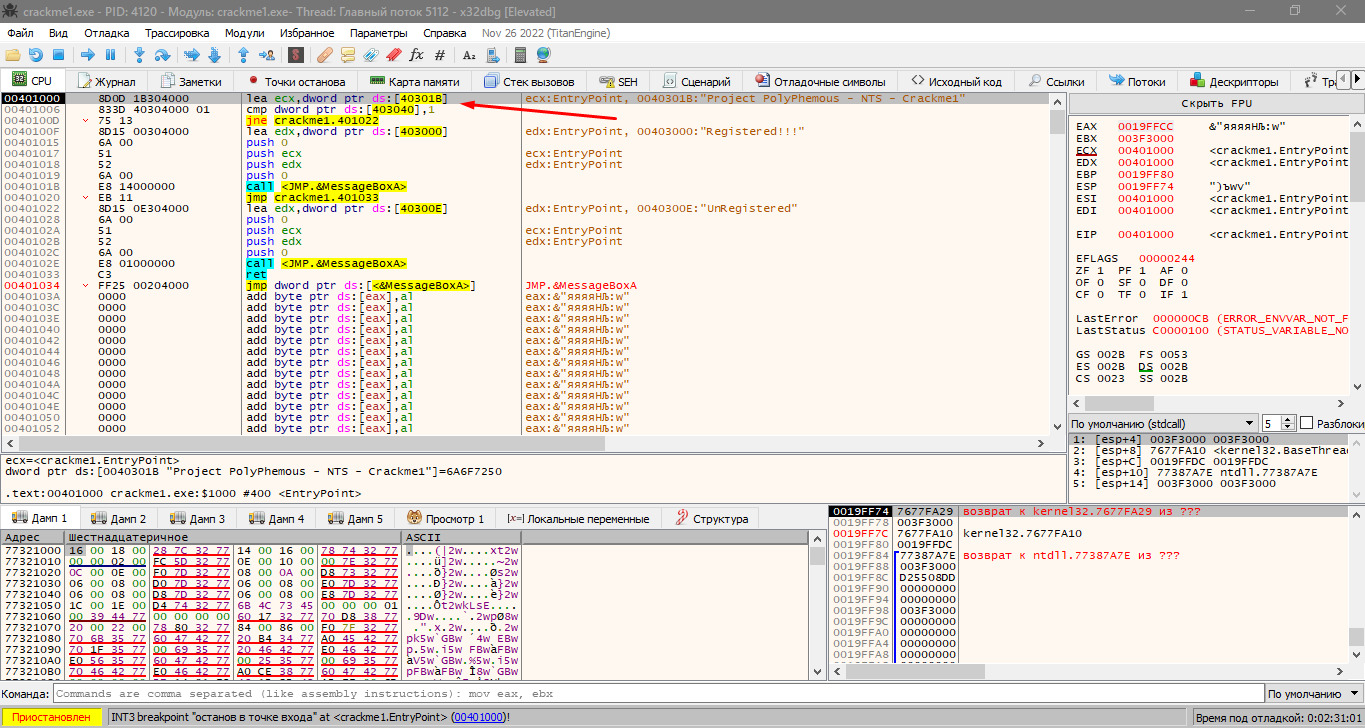1365x728 pixels.
Task: Select the EAX register value 0019FFCC
Action: point(1146,126)
